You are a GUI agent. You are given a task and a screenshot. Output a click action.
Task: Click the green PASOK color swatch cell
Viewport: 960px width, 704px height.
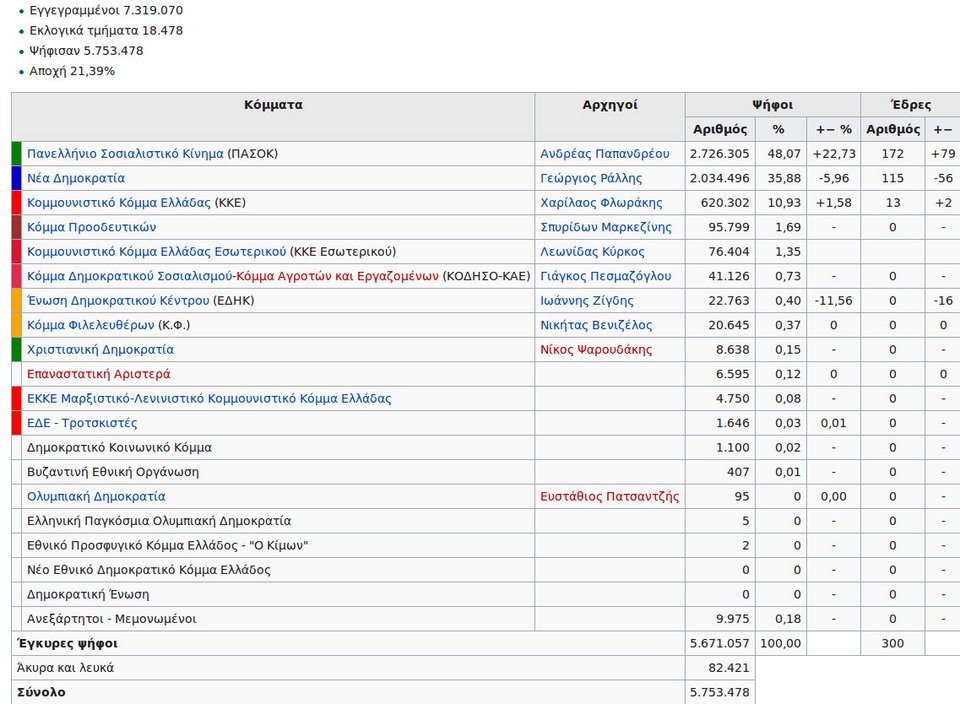coord(16,154)
